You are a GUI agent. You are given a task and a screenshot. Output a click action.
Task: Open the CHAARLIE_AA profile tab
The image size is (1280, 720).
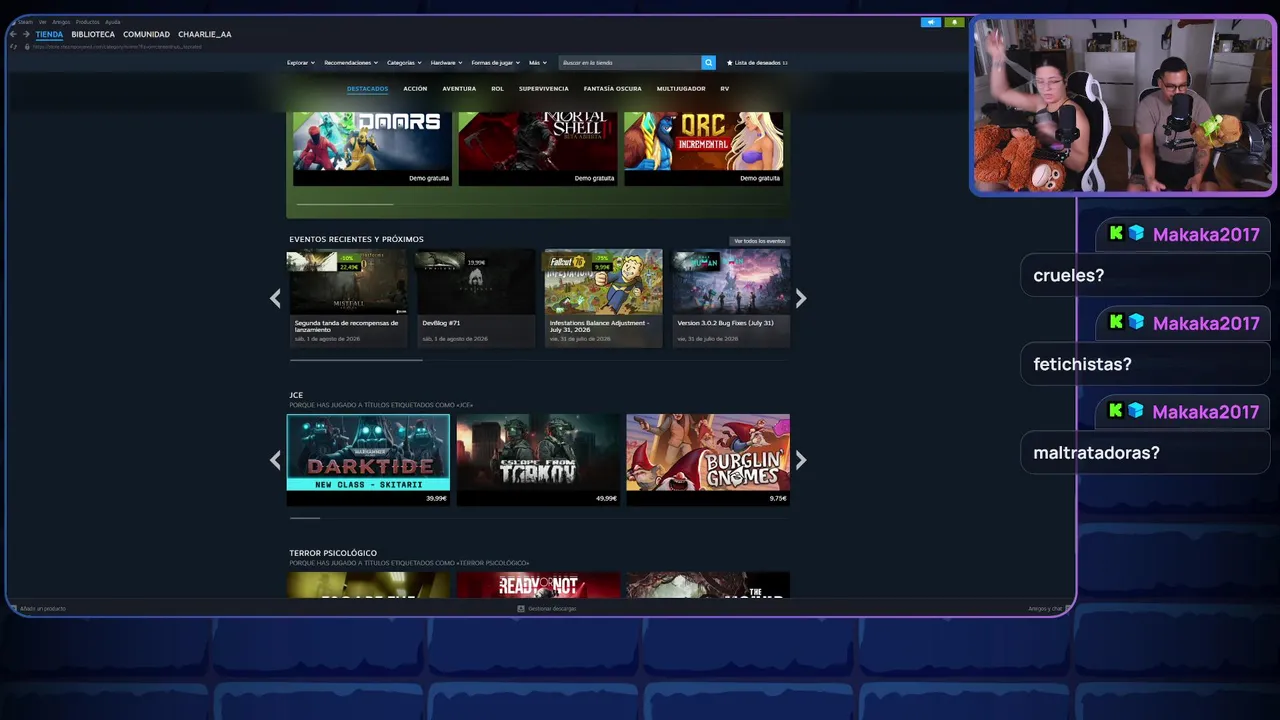205,34
